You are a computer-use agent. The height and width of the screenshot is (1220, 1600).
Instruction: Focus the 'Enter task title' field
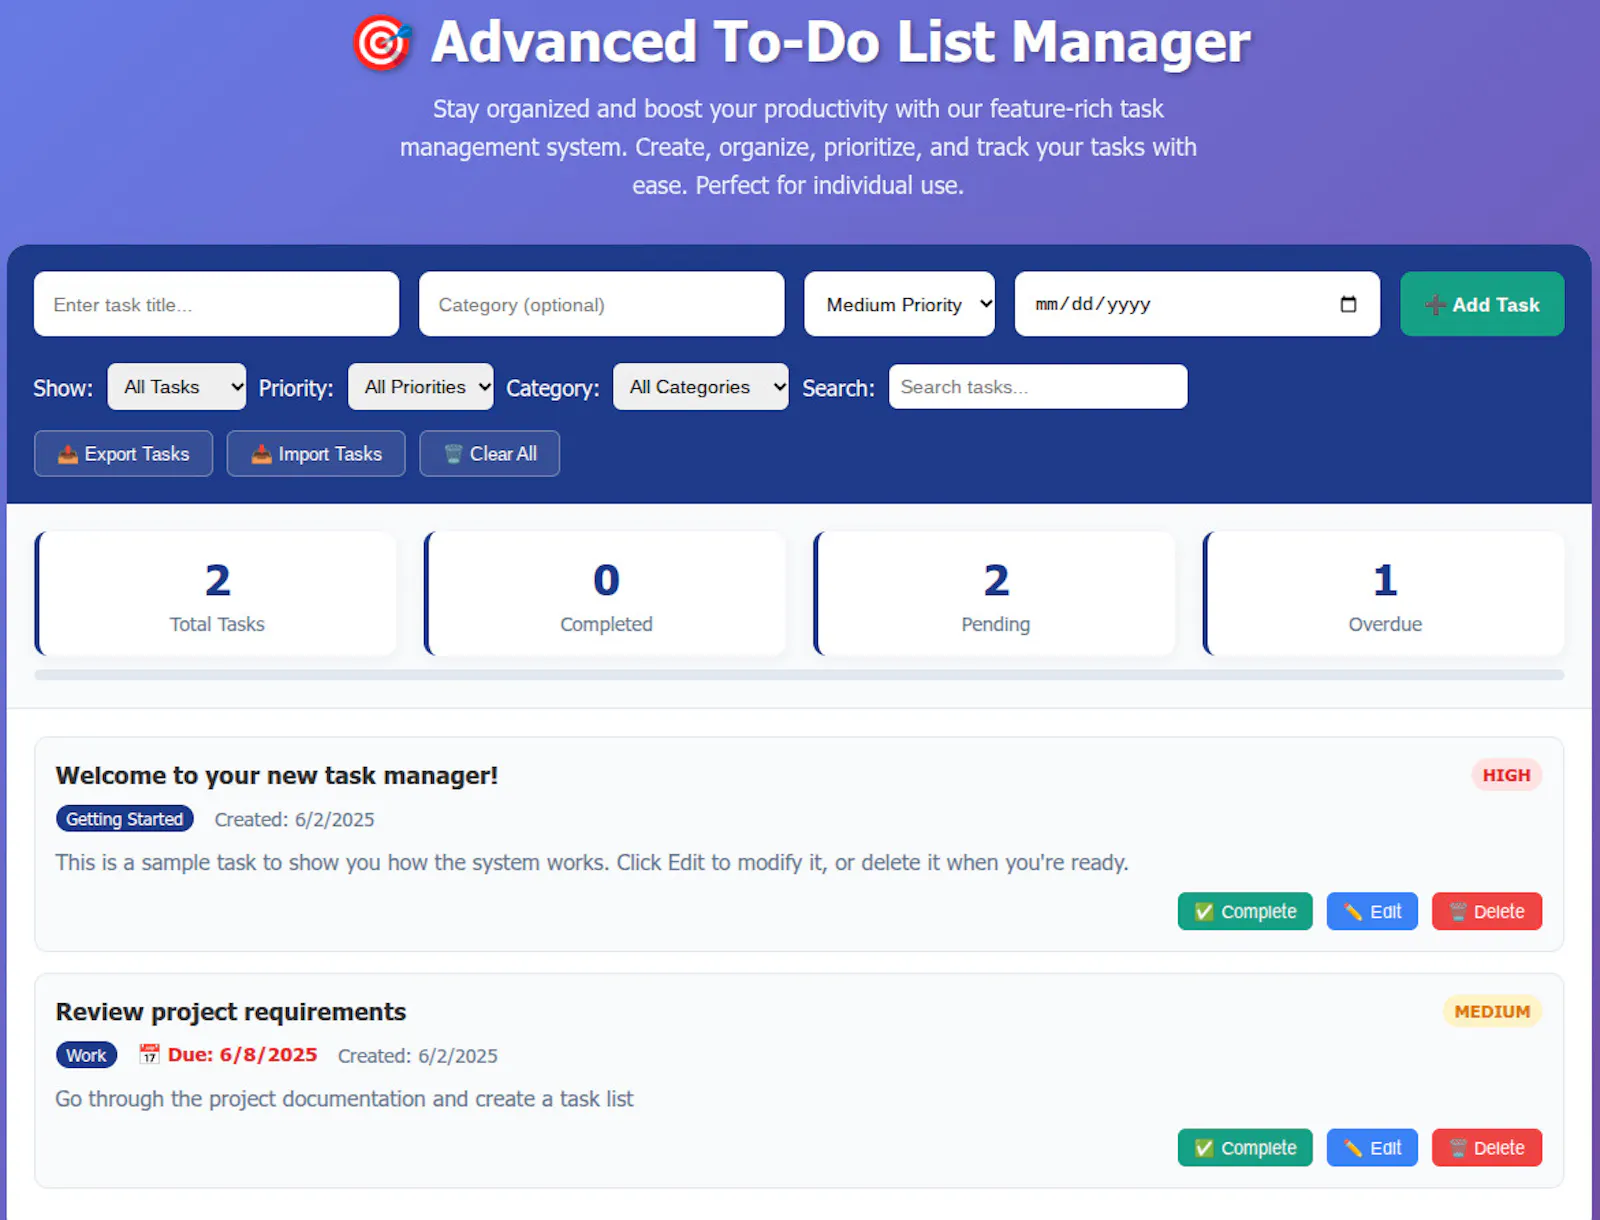[216, 304]
